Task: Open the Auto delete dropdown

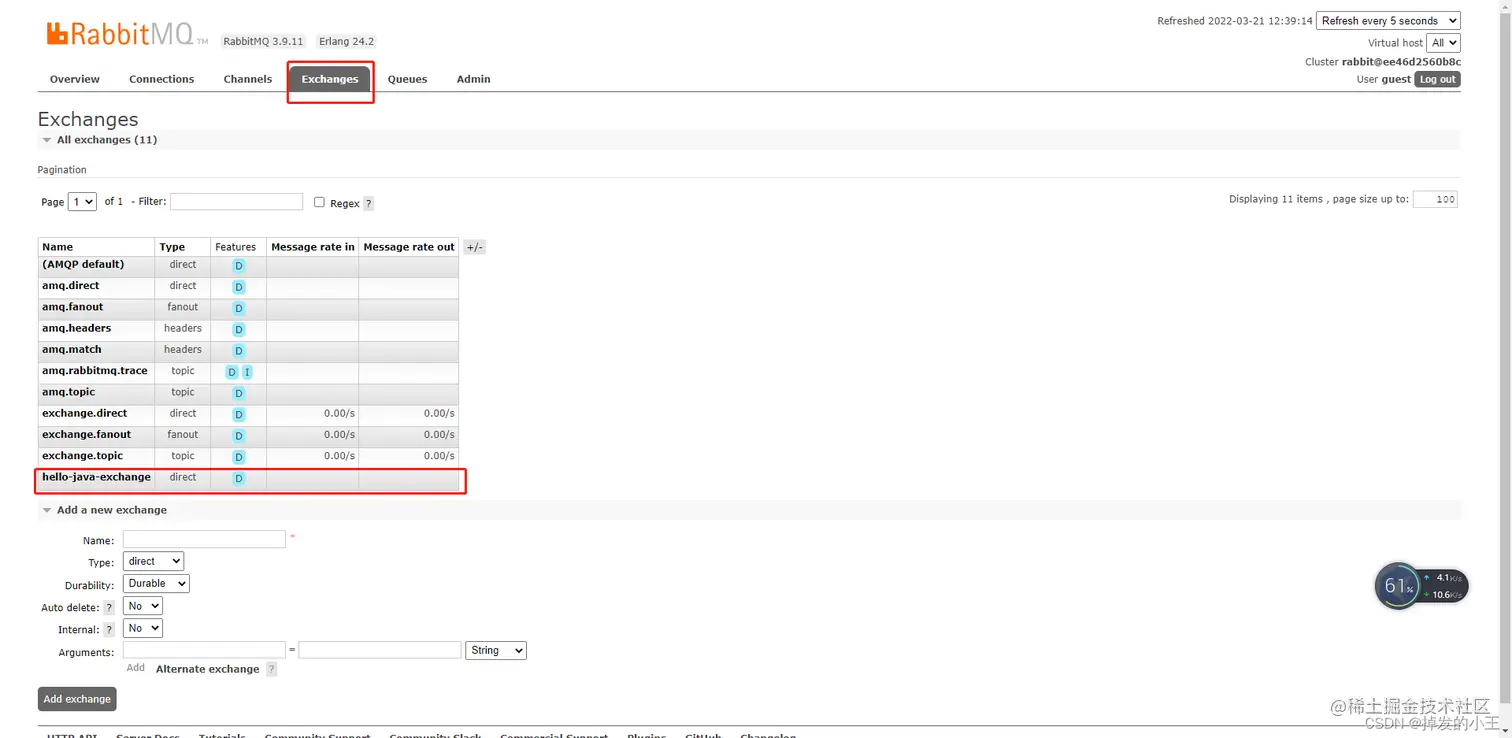Action: click(x=142, y=607)
